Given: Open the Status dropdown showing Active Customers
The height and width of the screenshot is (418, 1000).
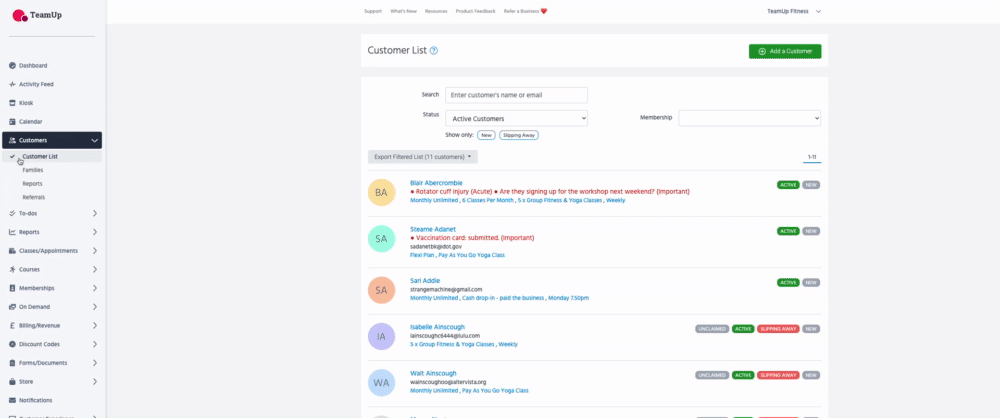Looking at the screenshot, I should coord(516,118).
